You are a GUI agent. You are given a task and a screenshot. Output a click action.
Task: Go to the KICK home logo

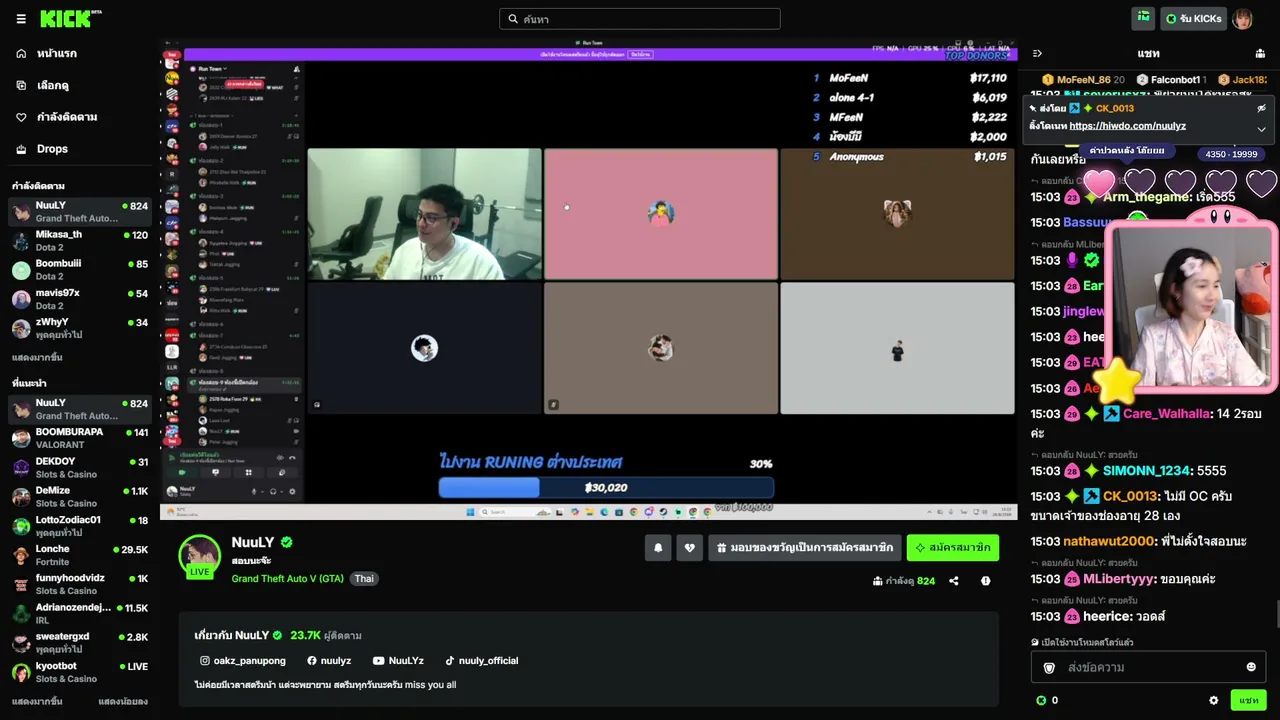pyautogui.click(x=70, y=18)
